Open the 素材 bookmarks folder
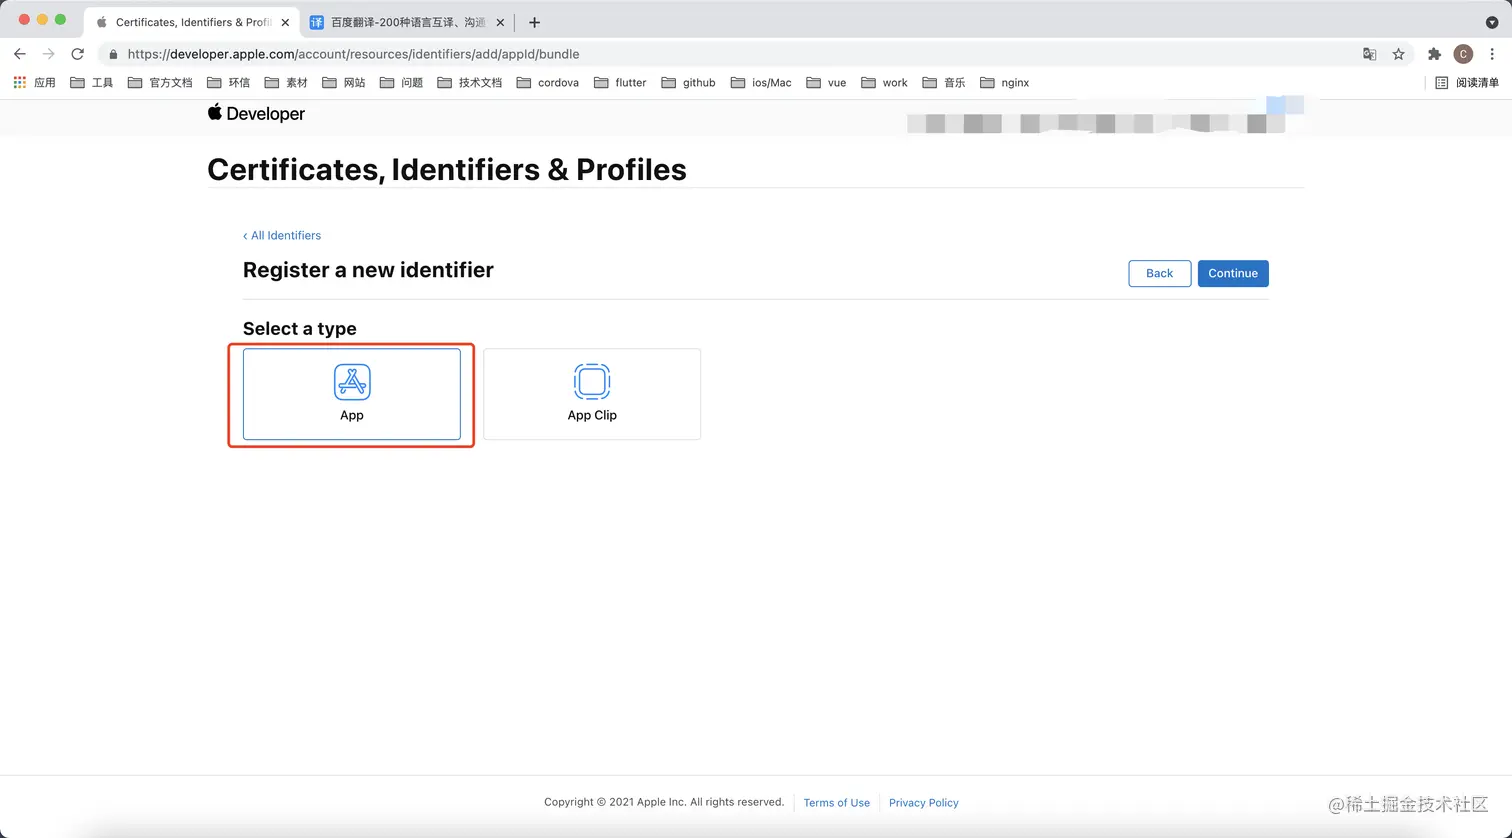Viewport: 1512px width, 838px height. pyautogui.click(x=286, y=83)
